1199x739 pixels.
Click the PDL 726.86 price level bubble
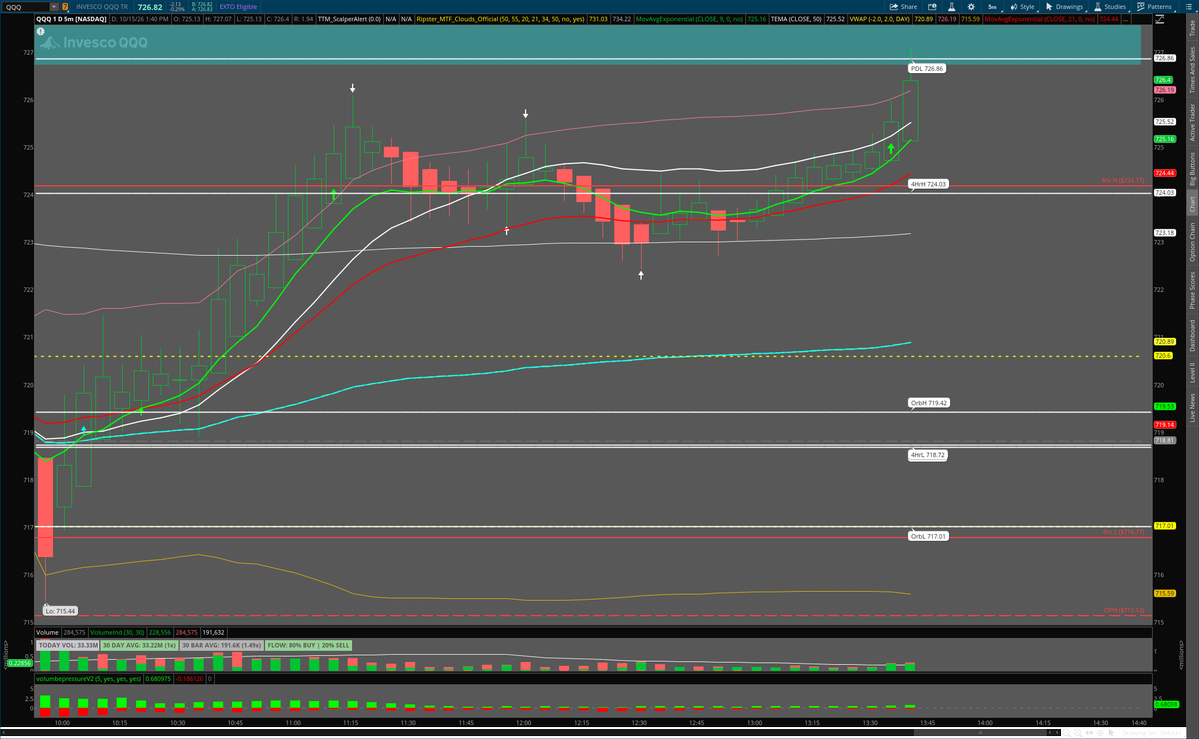click(x=927, y=69)
